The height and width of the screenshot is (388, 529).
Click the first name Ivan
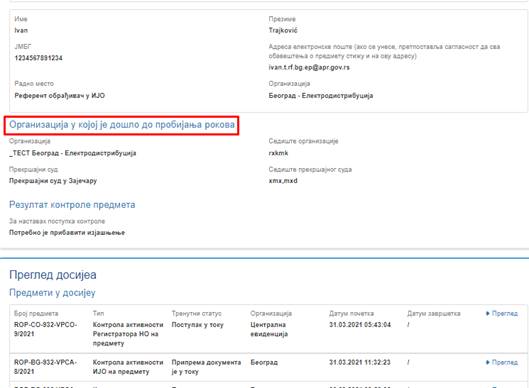point(21,30)
